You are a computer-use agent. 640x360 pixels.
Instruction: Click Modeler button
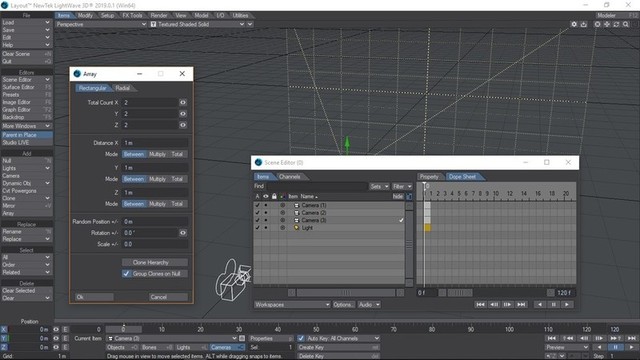[x=617, y=16]
